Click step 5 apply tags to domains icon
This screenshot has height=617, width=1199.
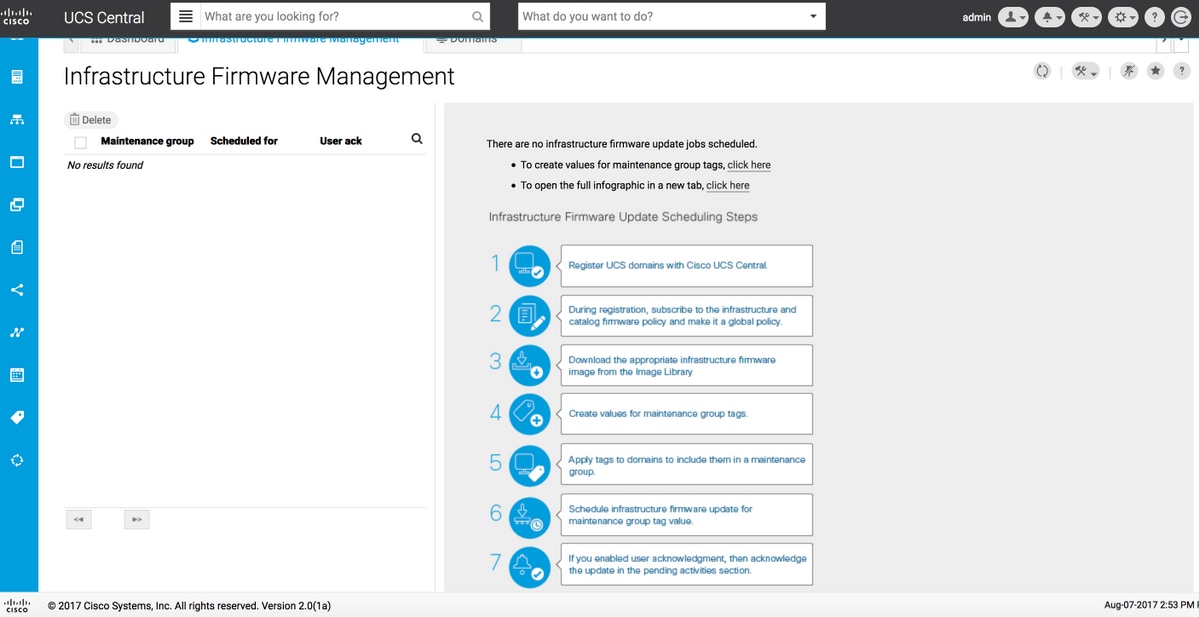pos(529,465)
